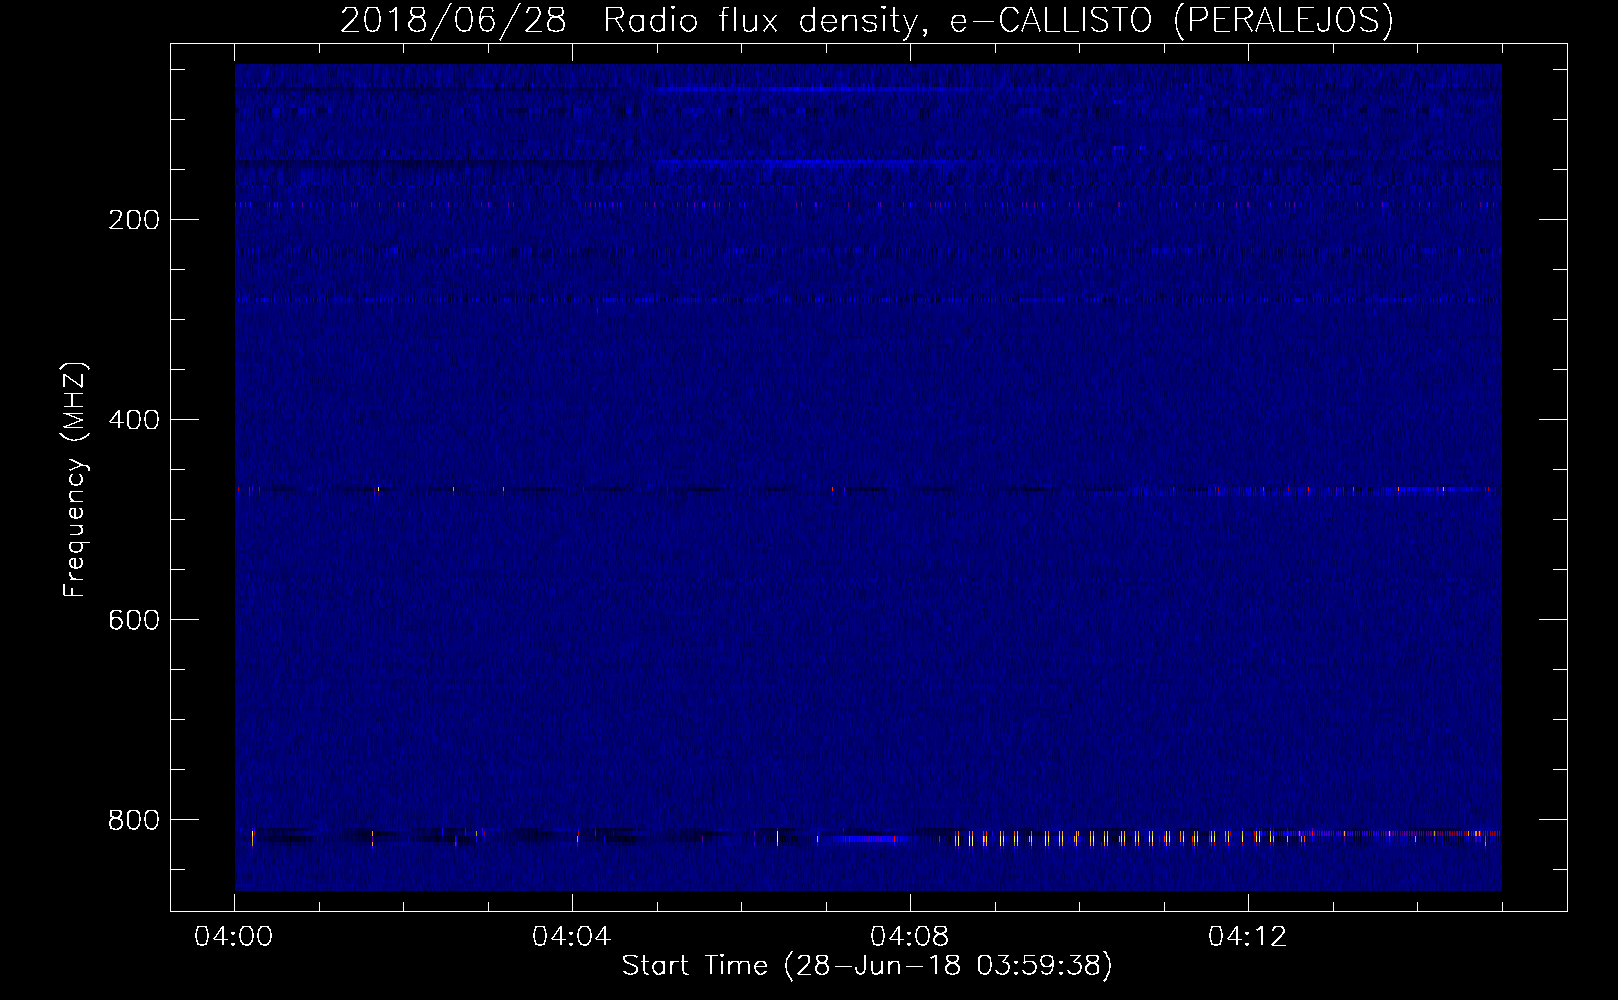Click the 600 frequency tick label

point(134,620)
